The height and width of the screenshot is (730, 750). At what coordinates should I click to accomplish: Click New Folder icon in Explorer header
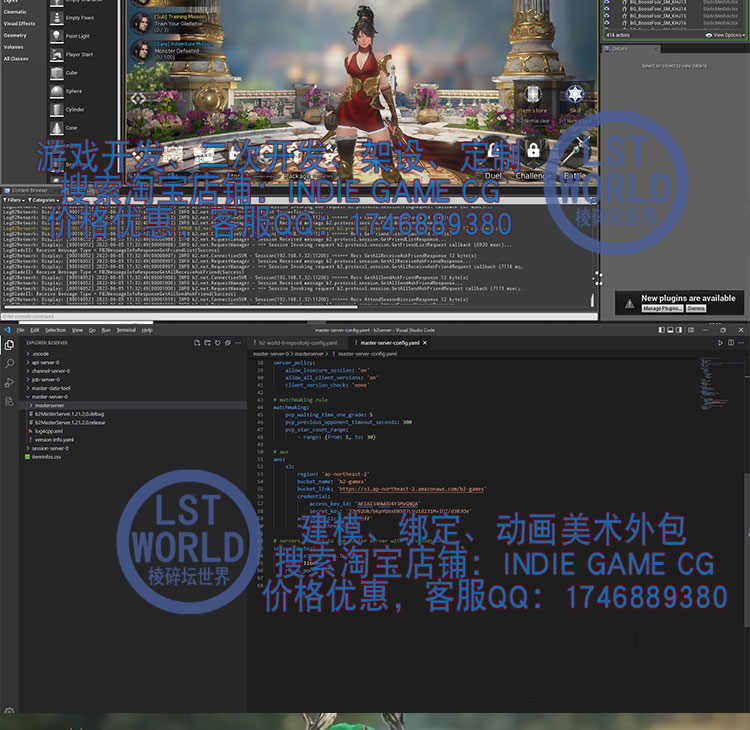208,343
